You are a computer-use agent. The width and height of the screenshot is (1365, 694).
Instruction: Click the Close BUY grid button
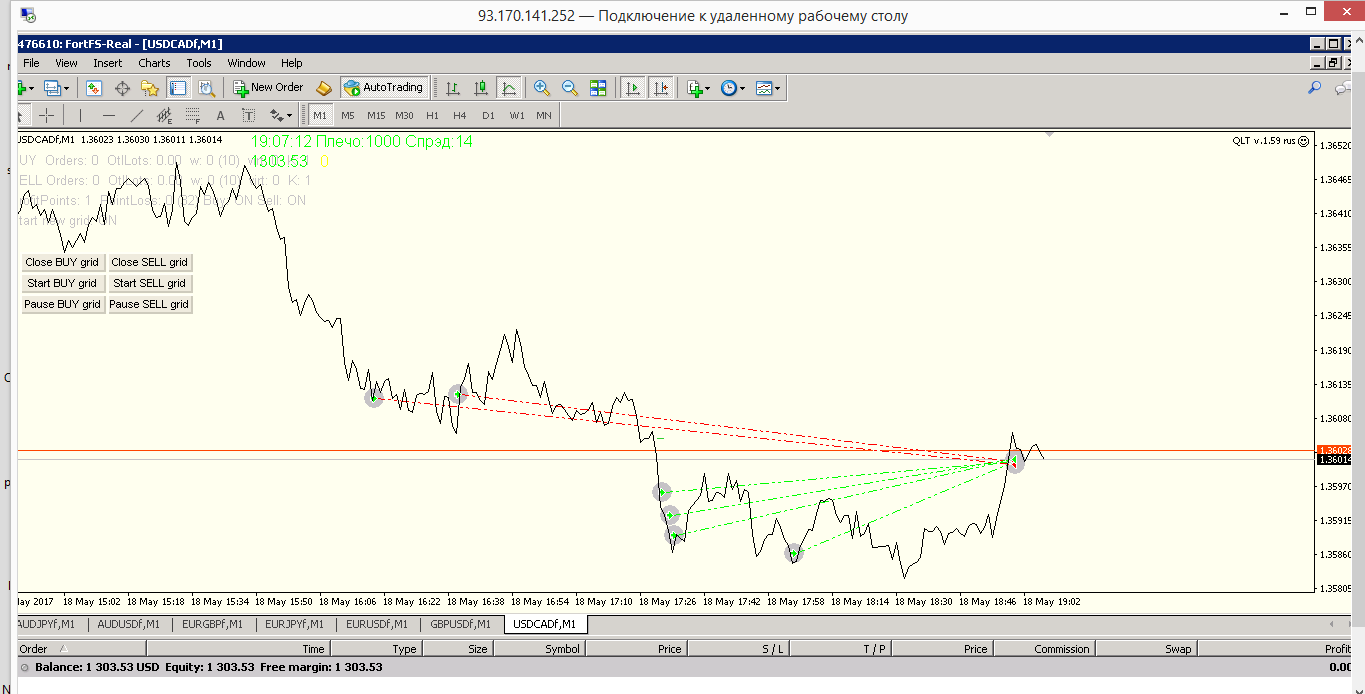pyautogui.click(x=62, y=262)
